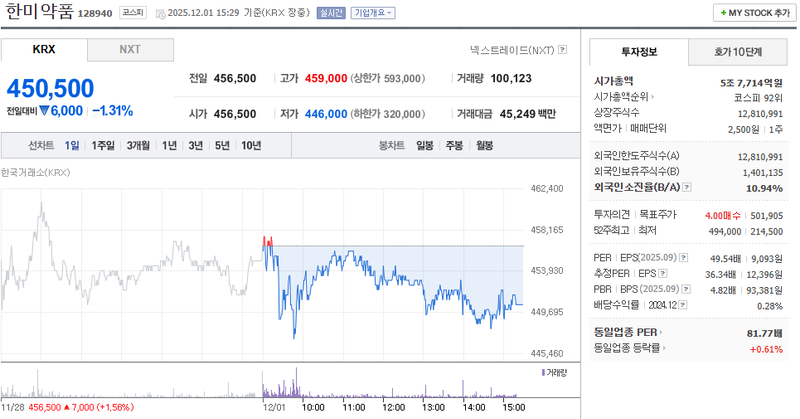The width and height of the screenshot is (800, 419).
Task: Click help icon next to 배당수익률 2024.12
Action: [x=683, y=305]
